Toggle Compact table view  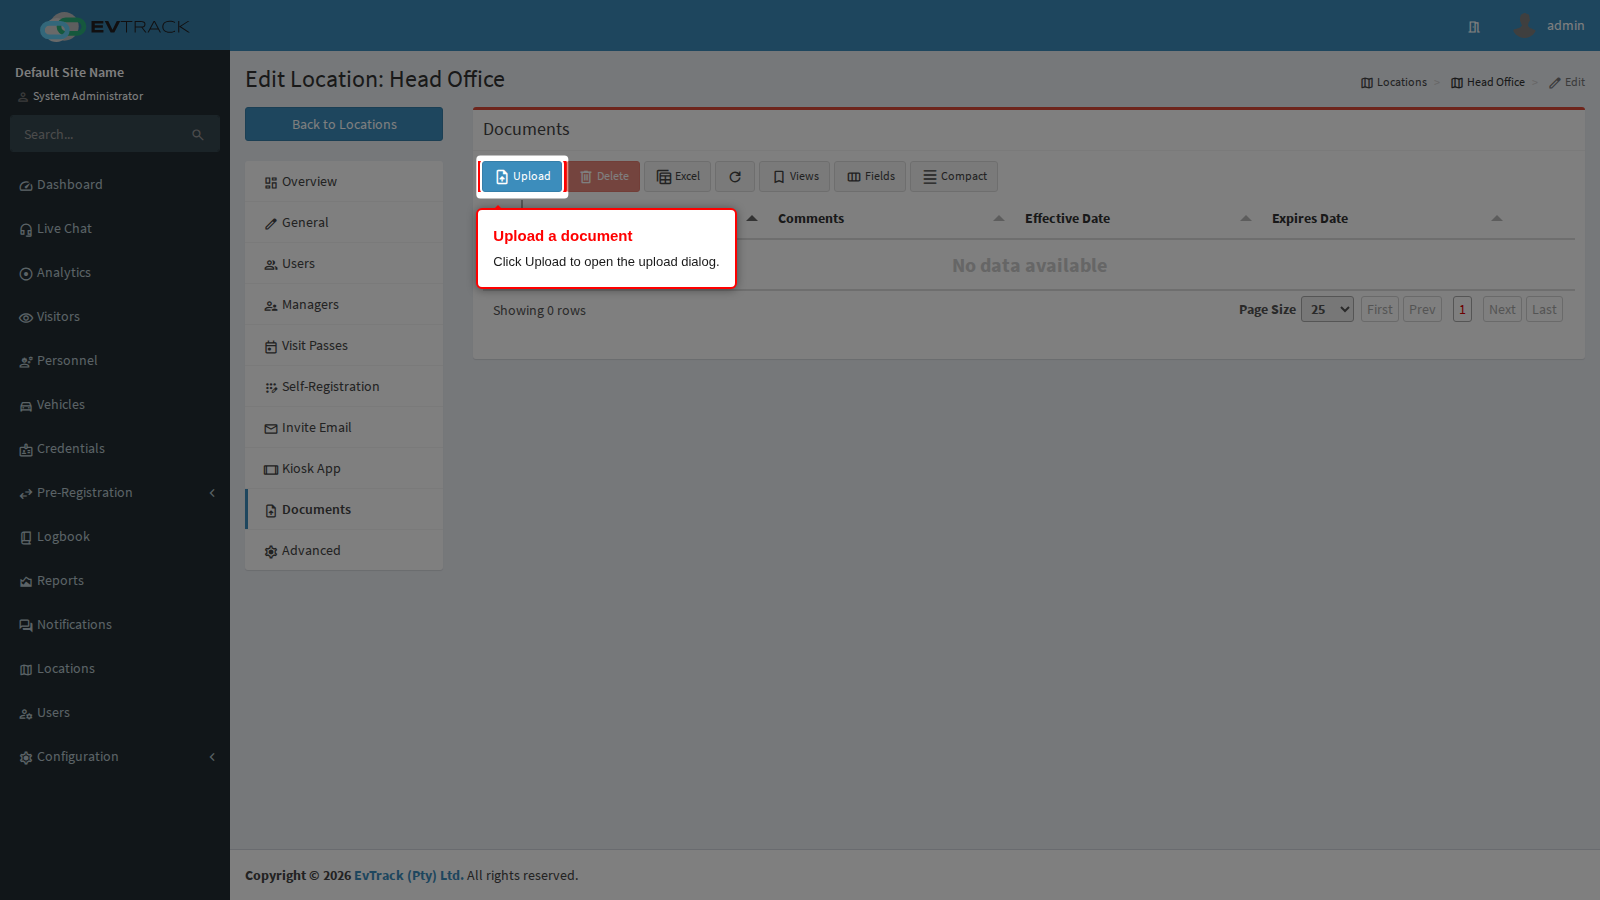954,177
